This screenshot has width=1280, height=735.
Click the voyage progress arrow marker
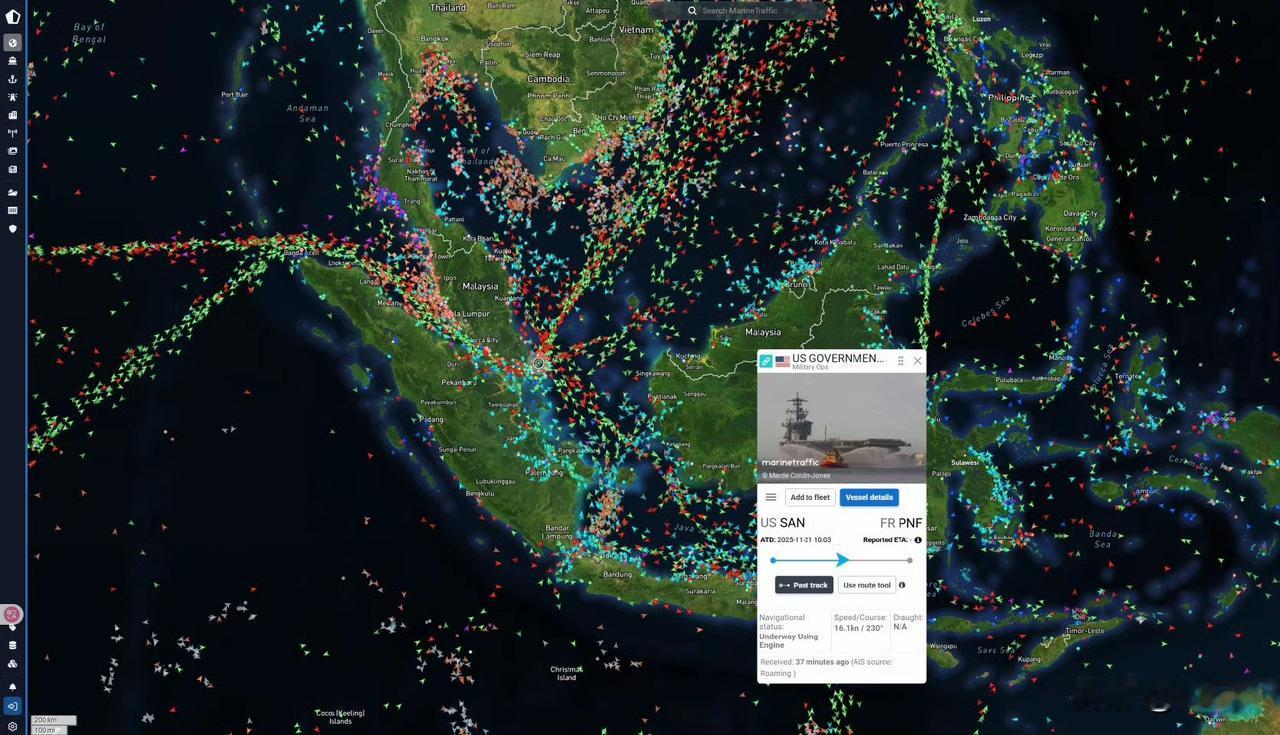coord(842,560)
